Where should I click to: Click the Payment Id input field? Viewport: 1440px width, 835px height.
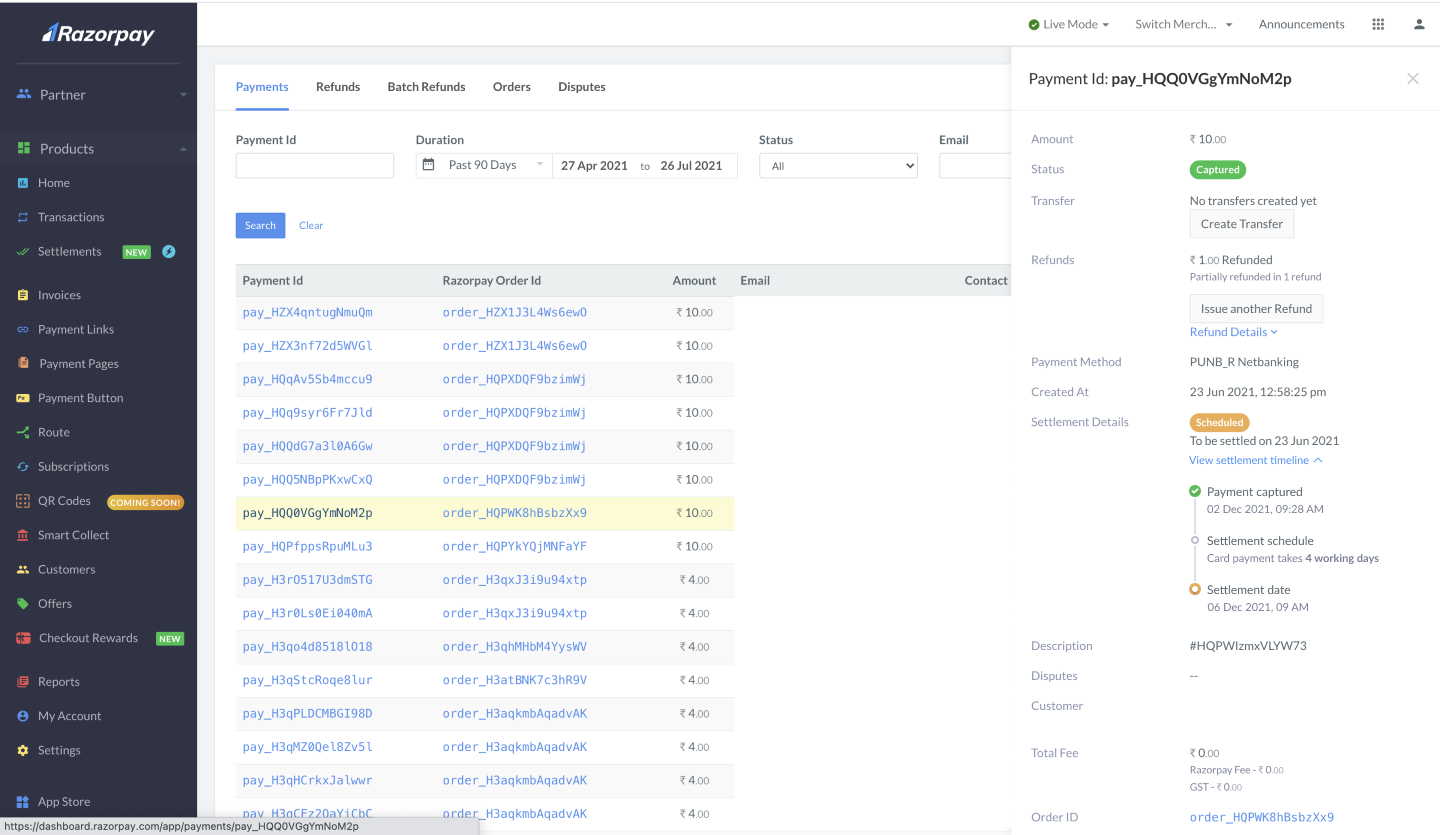click(x=315, y=166)
